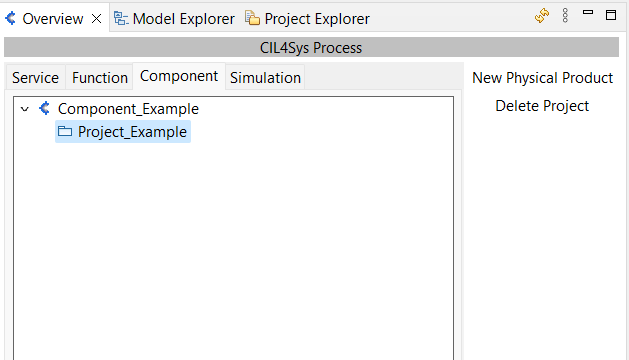The image size is (629, 360).
Task: Click the Project Explorer folder icon
Action: point(252,18)
